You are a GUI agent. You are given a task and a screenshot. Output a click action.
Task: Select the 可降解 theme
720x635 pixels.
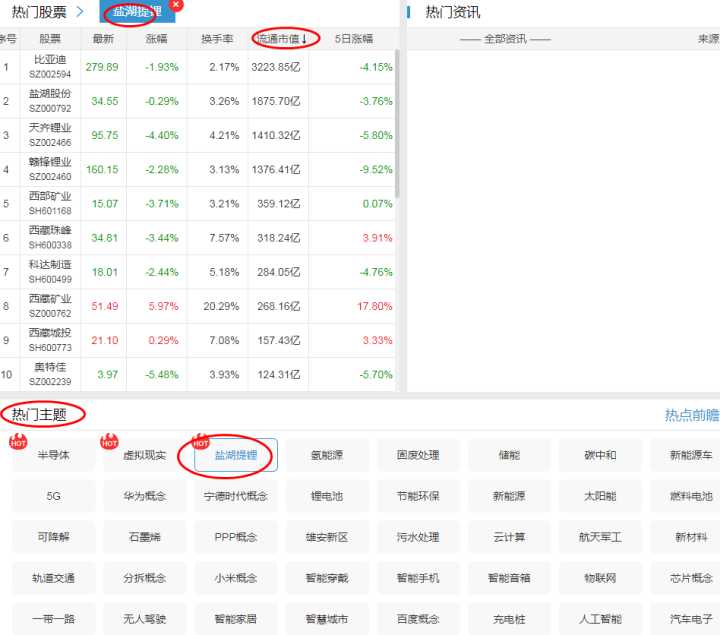pyautogui.click(x=53, y=537)
